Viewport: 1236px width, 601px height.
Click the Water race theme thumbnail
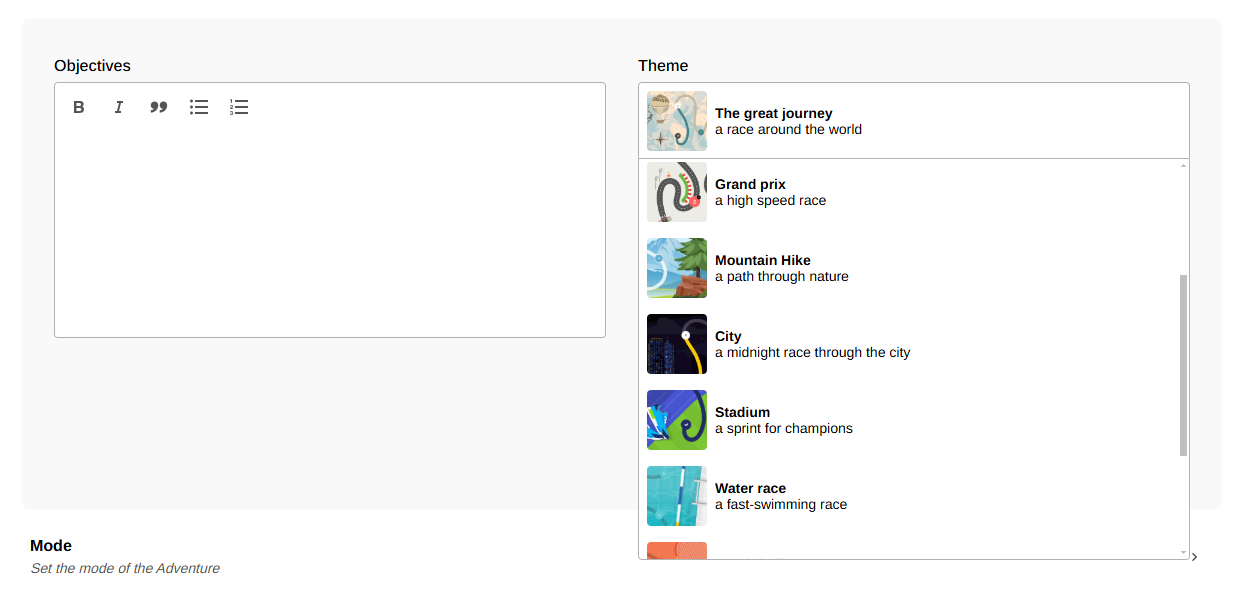coord(677,496)
